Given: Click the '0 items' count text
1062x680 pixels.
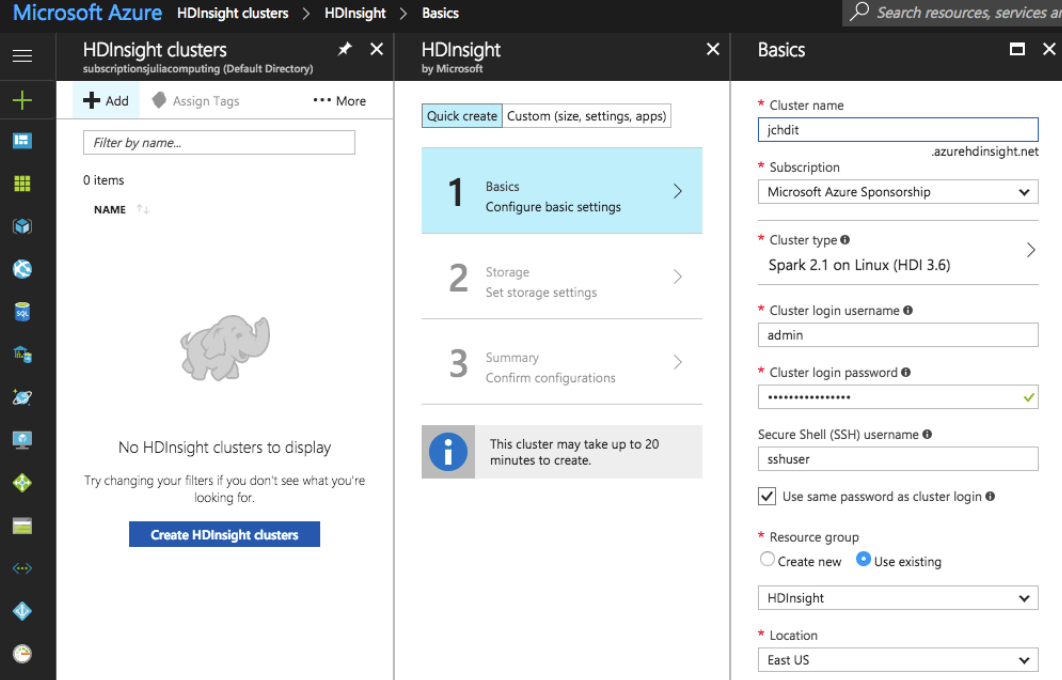Looking at the screenshot, I should pos(104,180).
